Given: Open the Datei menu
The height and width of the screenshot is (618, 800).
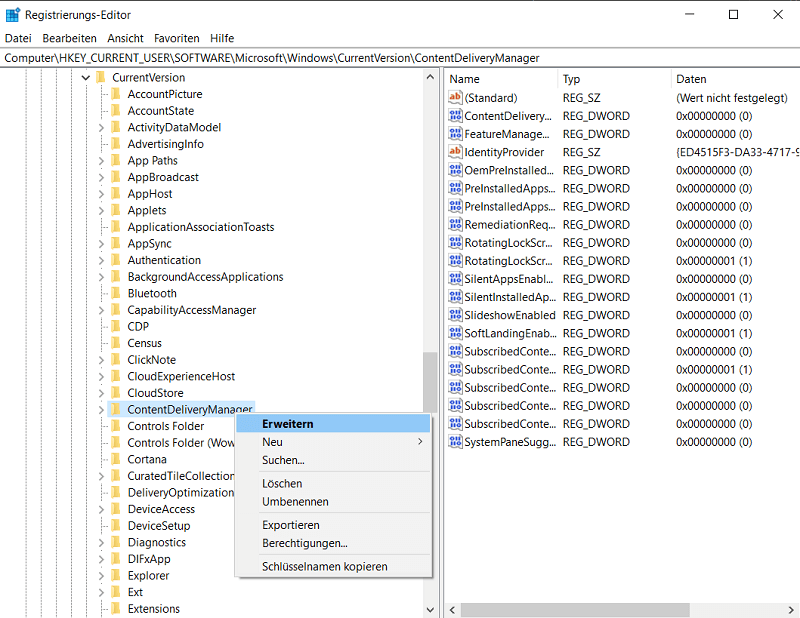Looking at the screenshot, I should tap(18, 38).
